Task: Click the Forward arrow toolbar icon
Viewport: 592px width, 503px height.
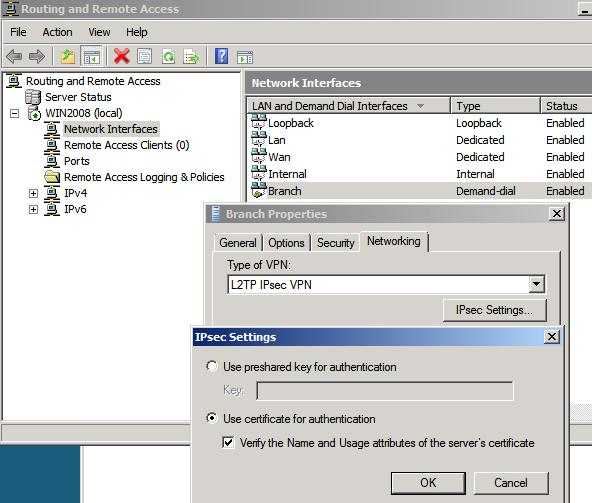Action: [37, 57]
